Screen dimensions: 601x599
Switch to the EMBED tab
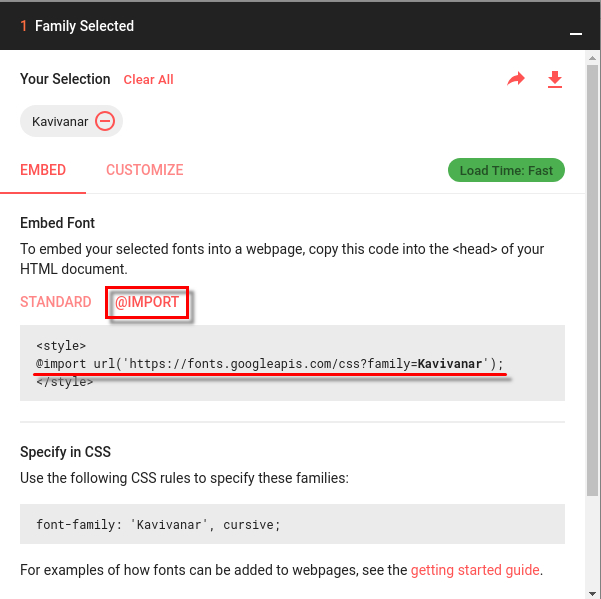[x=43, y=170]
